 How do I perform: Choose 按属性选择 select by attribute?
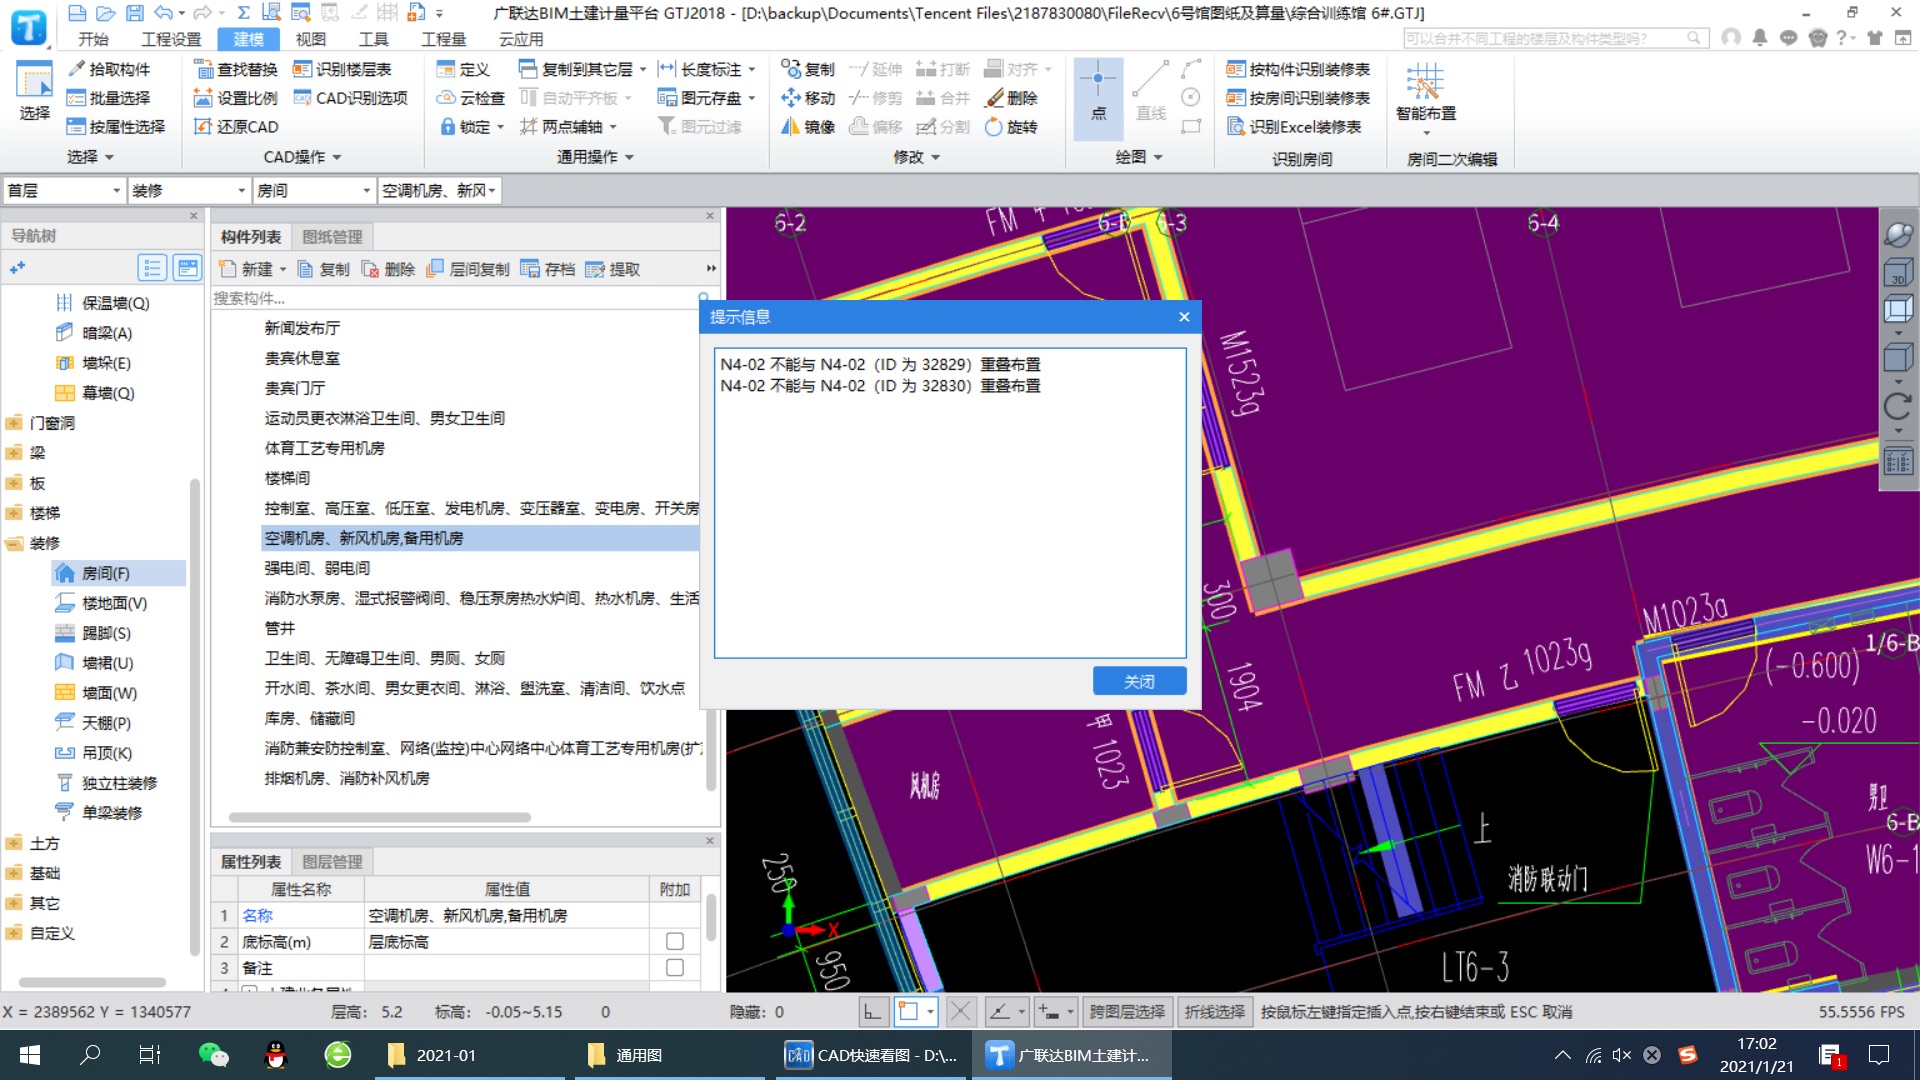click(x=116, y=127)
